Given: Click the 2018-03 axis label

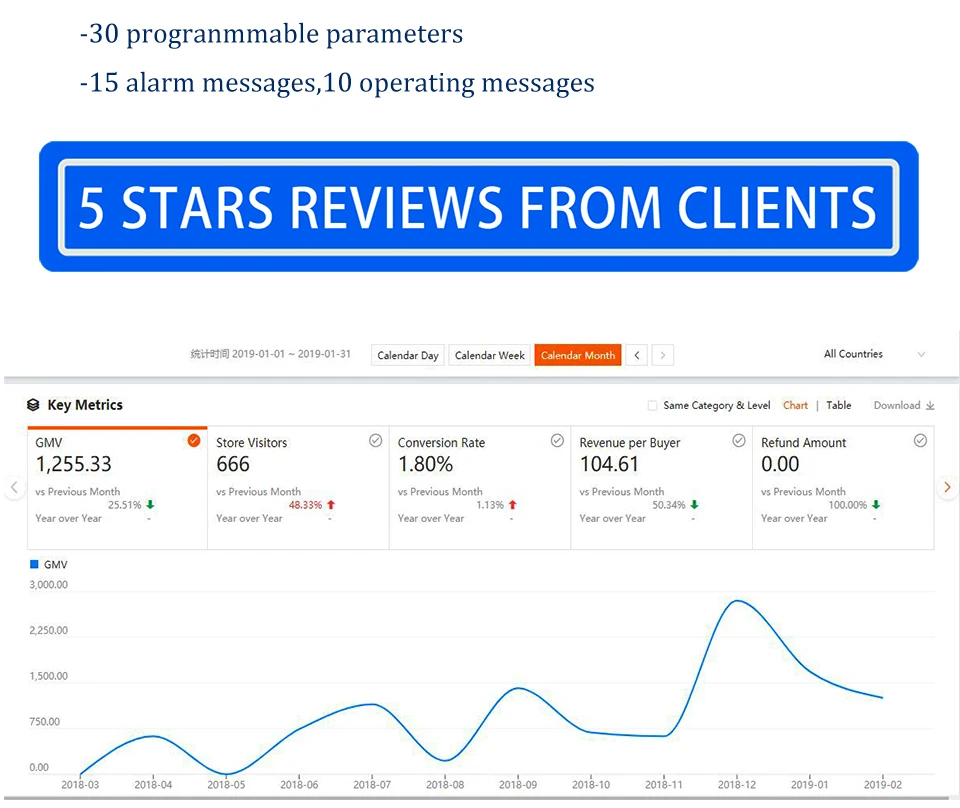Looking at the screenshot, I should tap(80, 785).
